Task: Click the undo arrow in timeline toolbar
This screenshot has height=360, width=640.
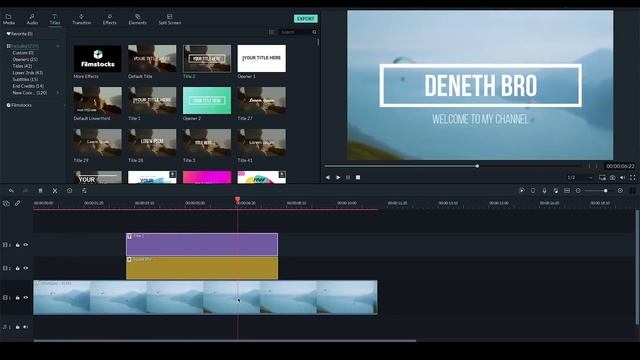Action: pyautogui.click(x=11, y=191)
